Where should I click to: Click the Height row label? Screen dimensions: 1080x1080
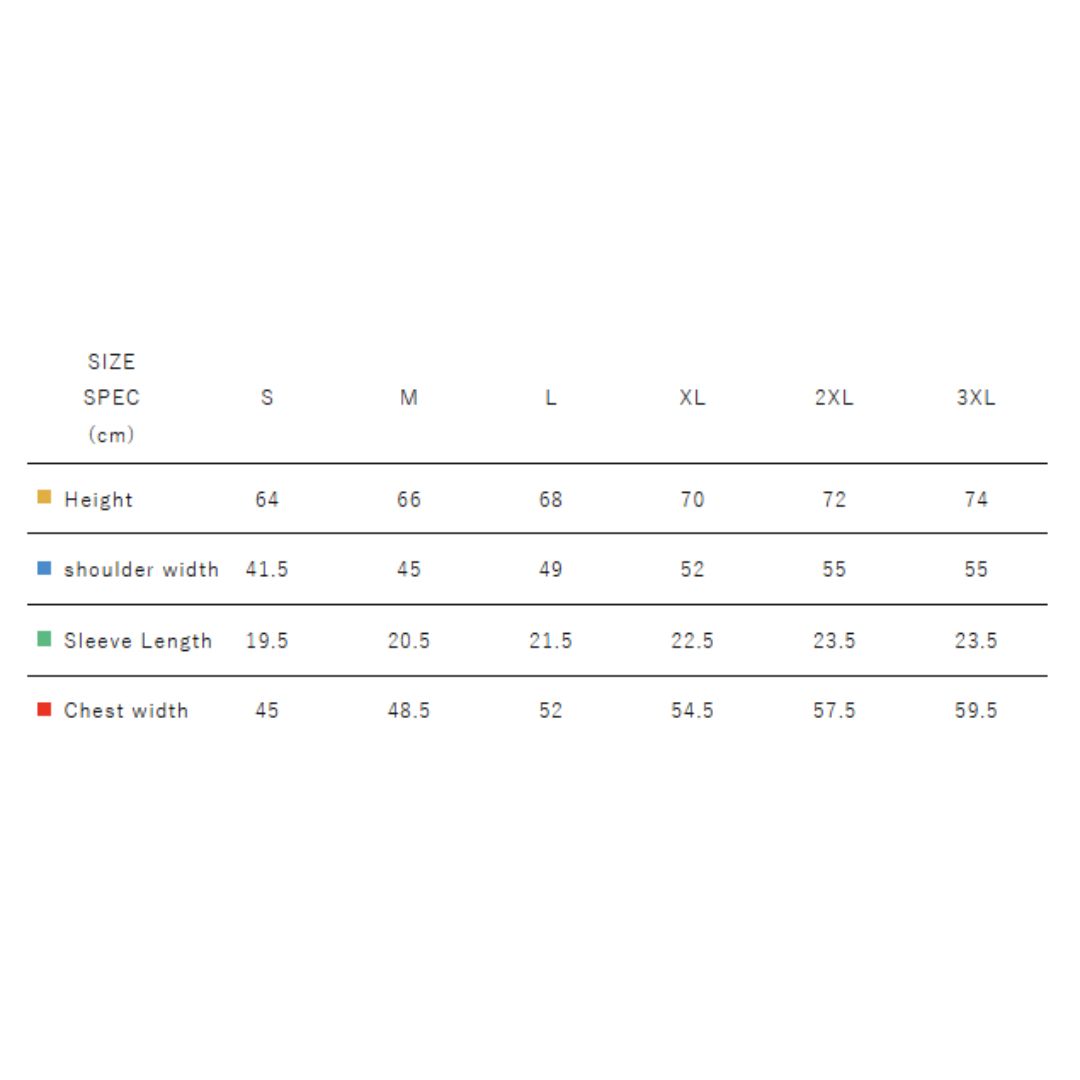click(98, 500)
